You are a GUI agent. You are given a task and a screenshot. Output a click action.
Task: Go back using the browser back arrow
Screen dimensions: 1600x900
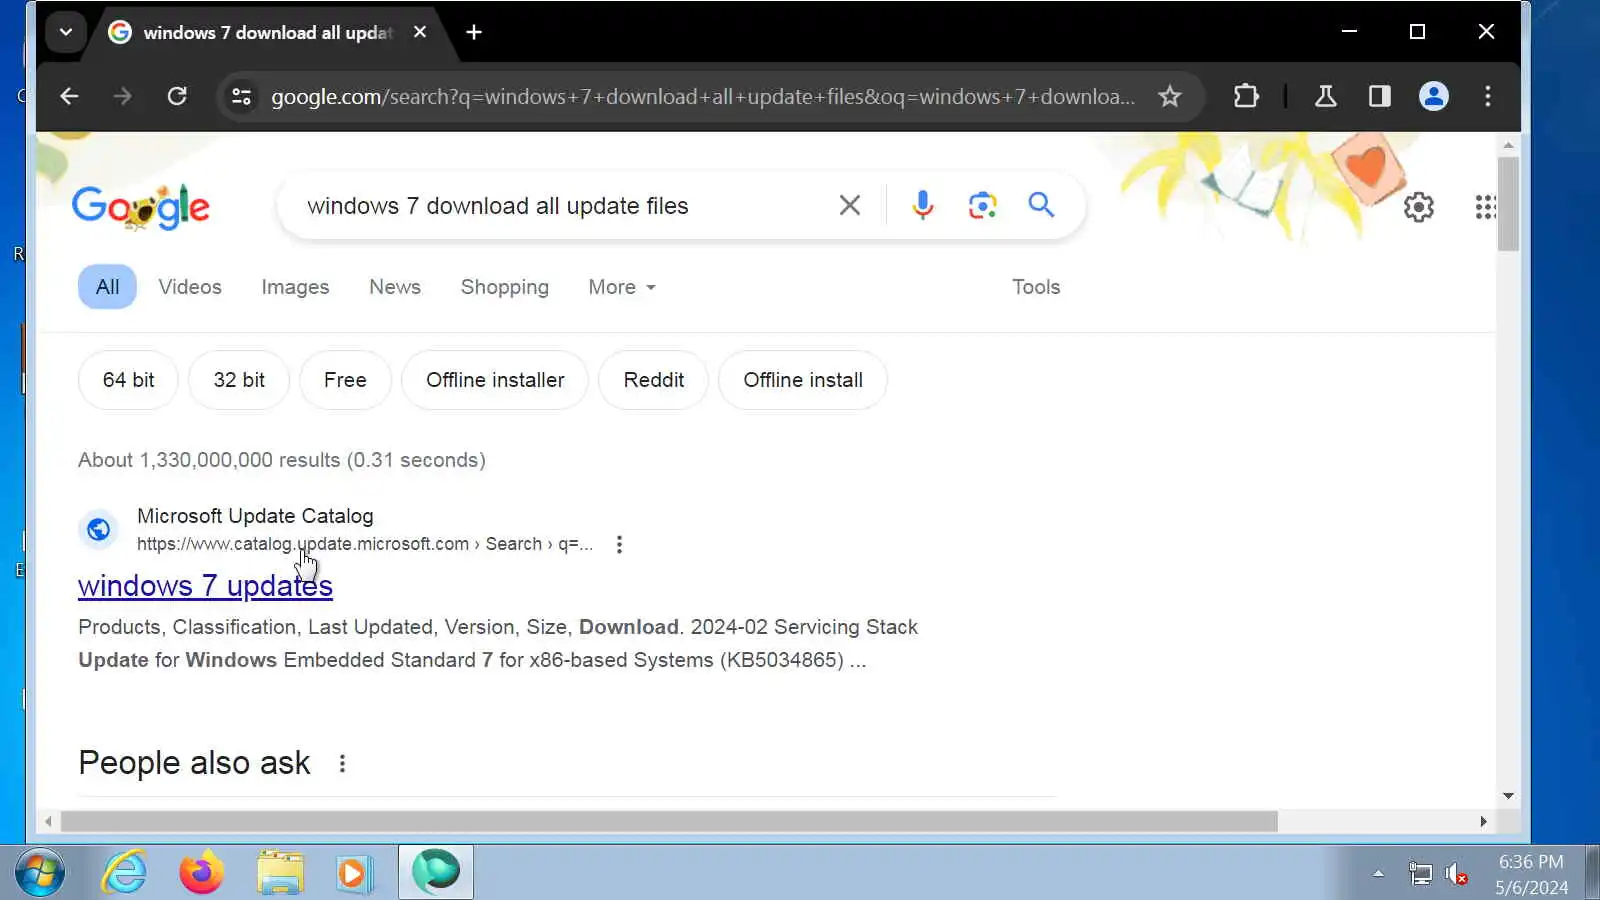[x=69, y=96]
